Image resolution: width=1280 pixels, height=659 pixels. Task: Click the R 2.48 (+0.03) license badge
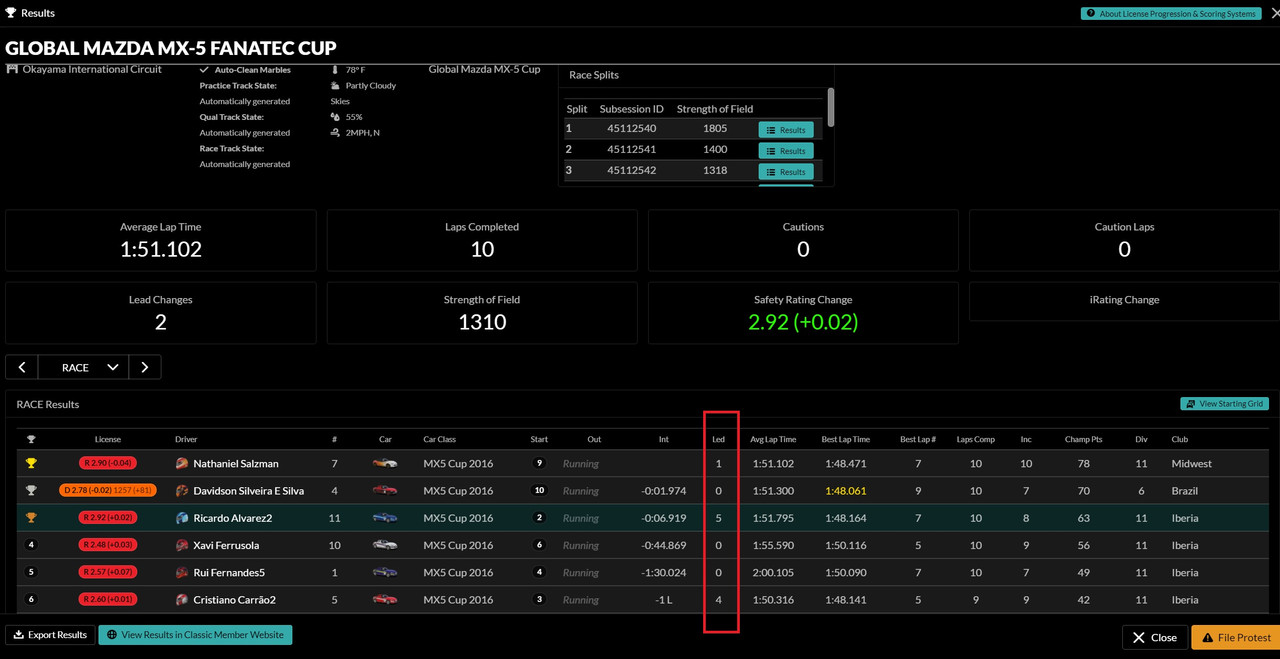108,546
